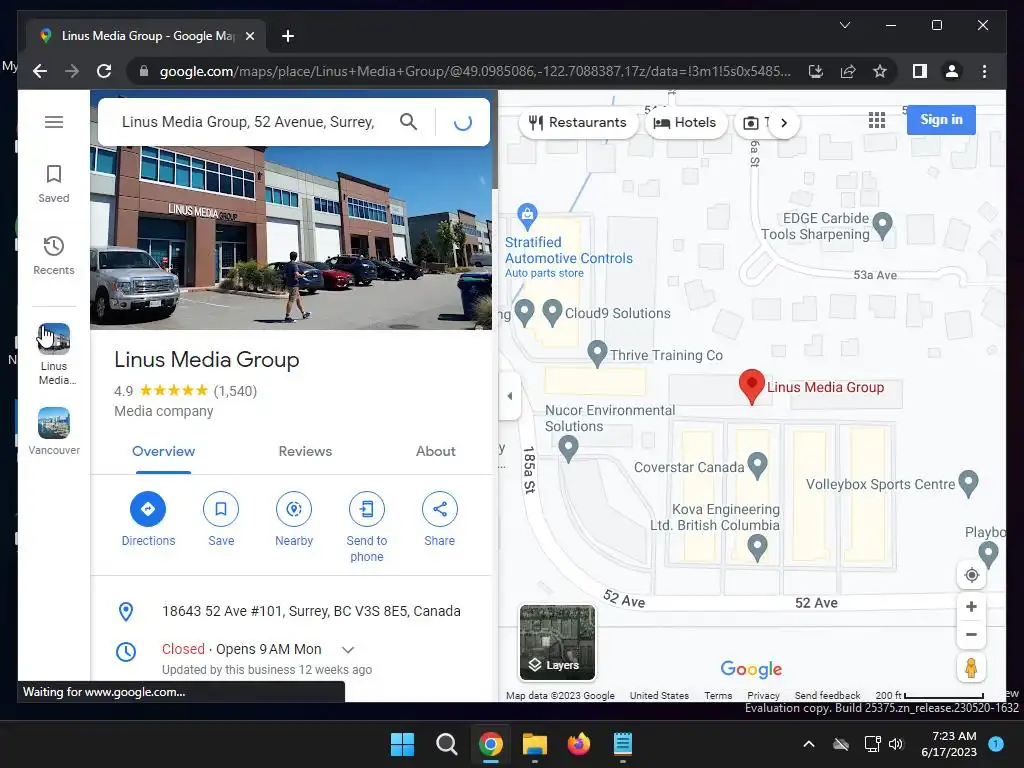
Task: Open Chrome three-dot menu
Action: tap(984, 71)
